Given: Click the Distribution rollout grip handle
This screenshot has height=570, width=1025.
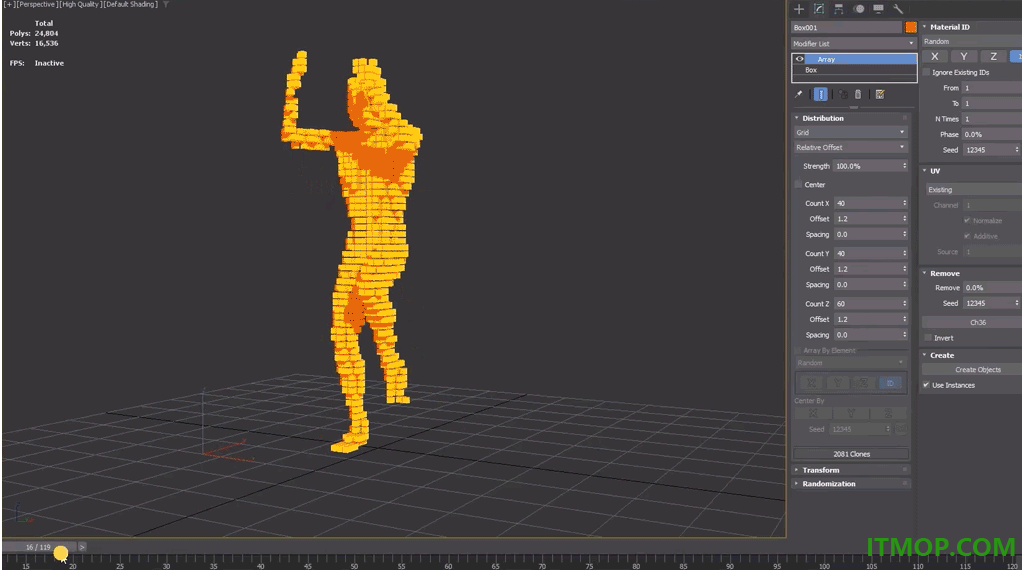Looking at the screenshot, I should (905, 118).
